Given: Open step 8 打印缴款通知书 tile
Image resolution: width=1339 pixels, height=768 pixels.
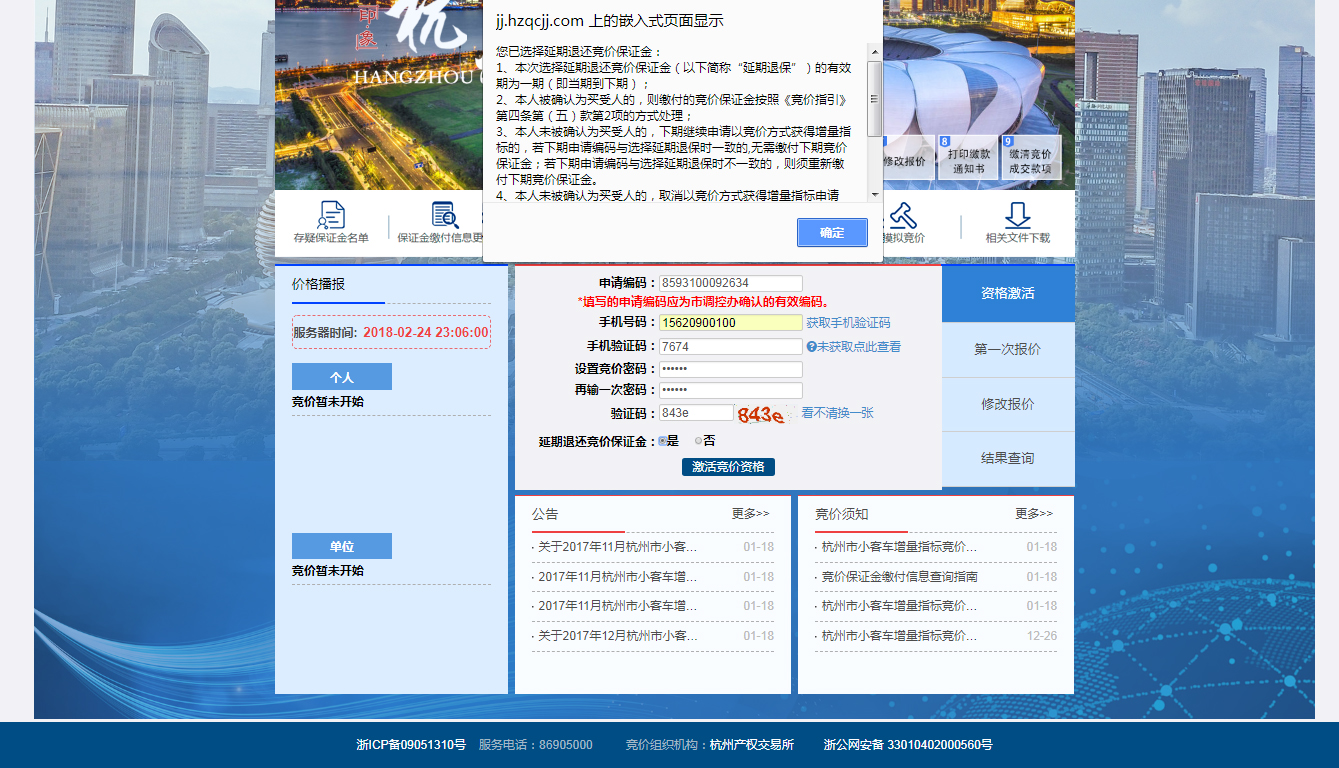Looking at the screenshot, I should (967, 157).
